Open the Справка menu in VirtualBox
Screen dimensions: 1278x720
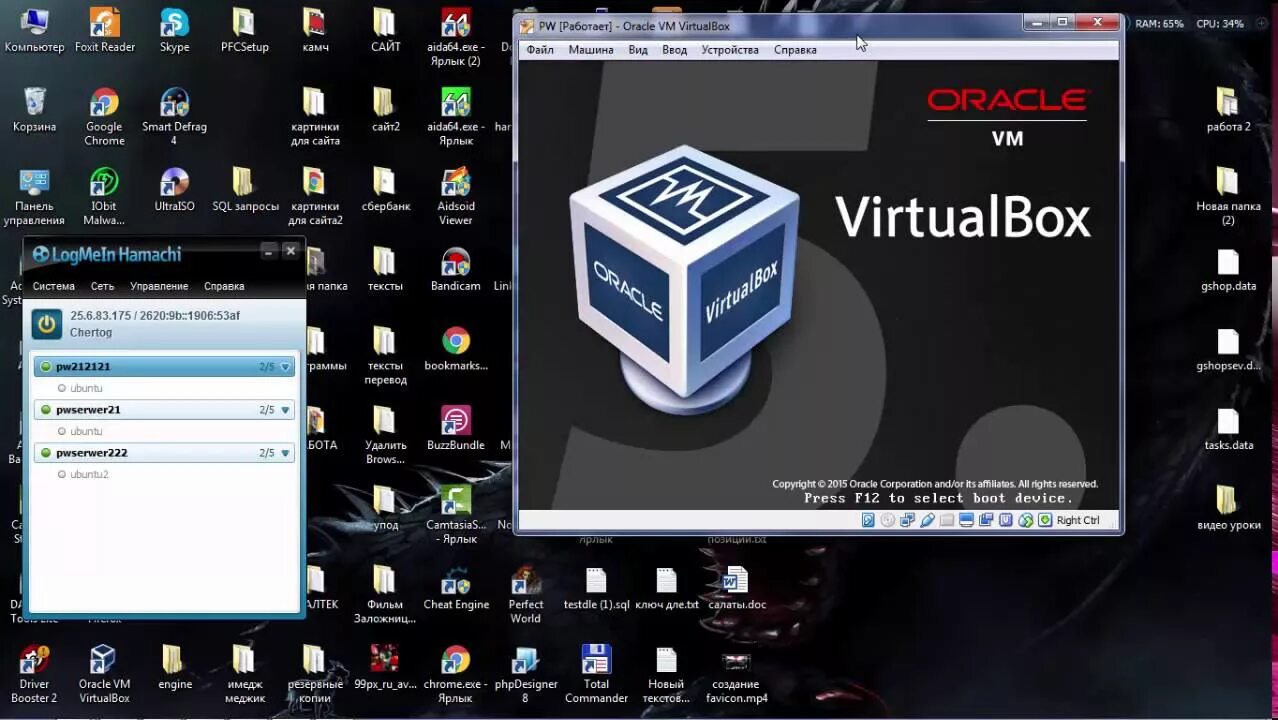(x=795, y=50)
